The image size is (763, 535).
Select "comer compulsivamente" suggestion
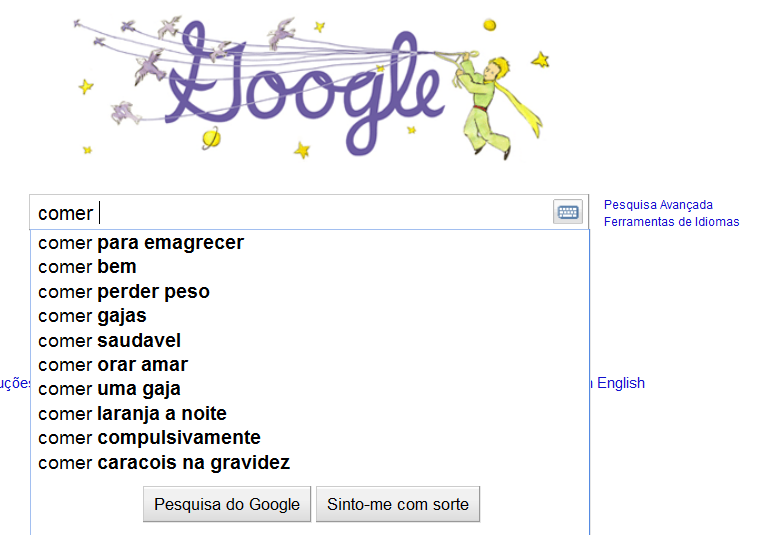point(149,438)
